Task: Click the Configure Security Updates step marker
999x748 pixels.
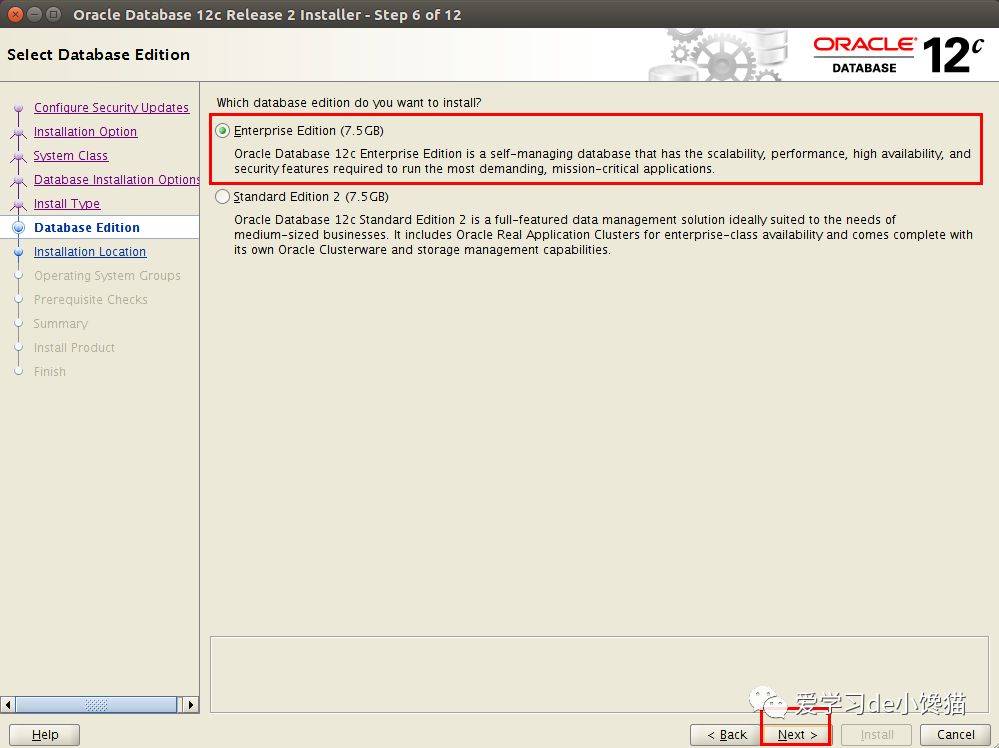Action: [x=18, y=108]
